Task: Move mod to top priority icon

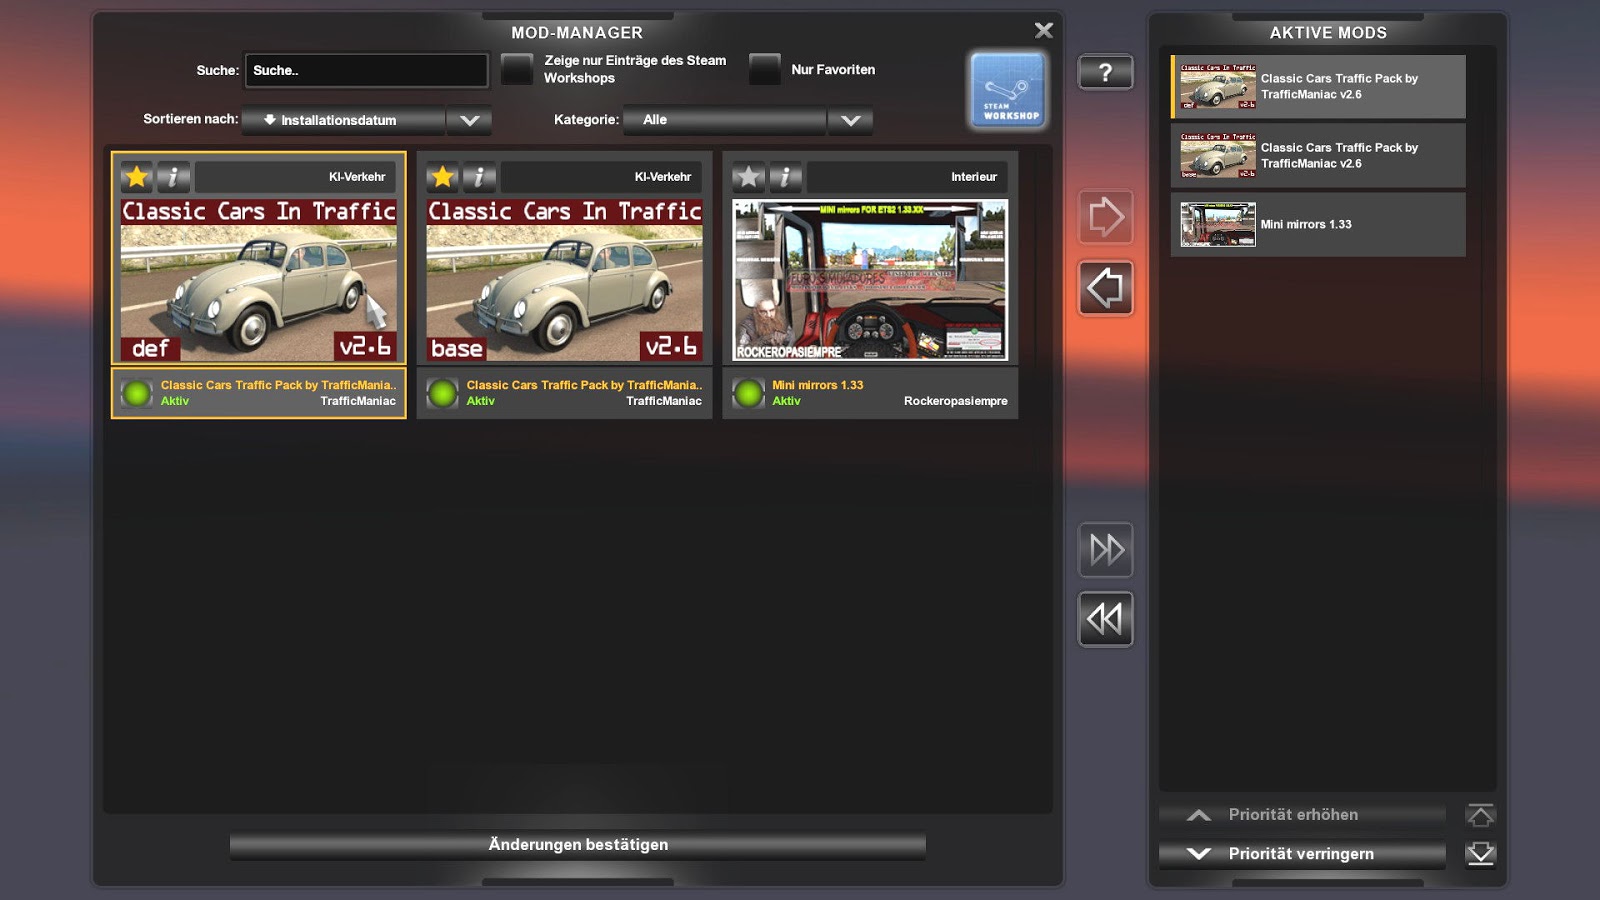Action: click(x=1480, y=815)
